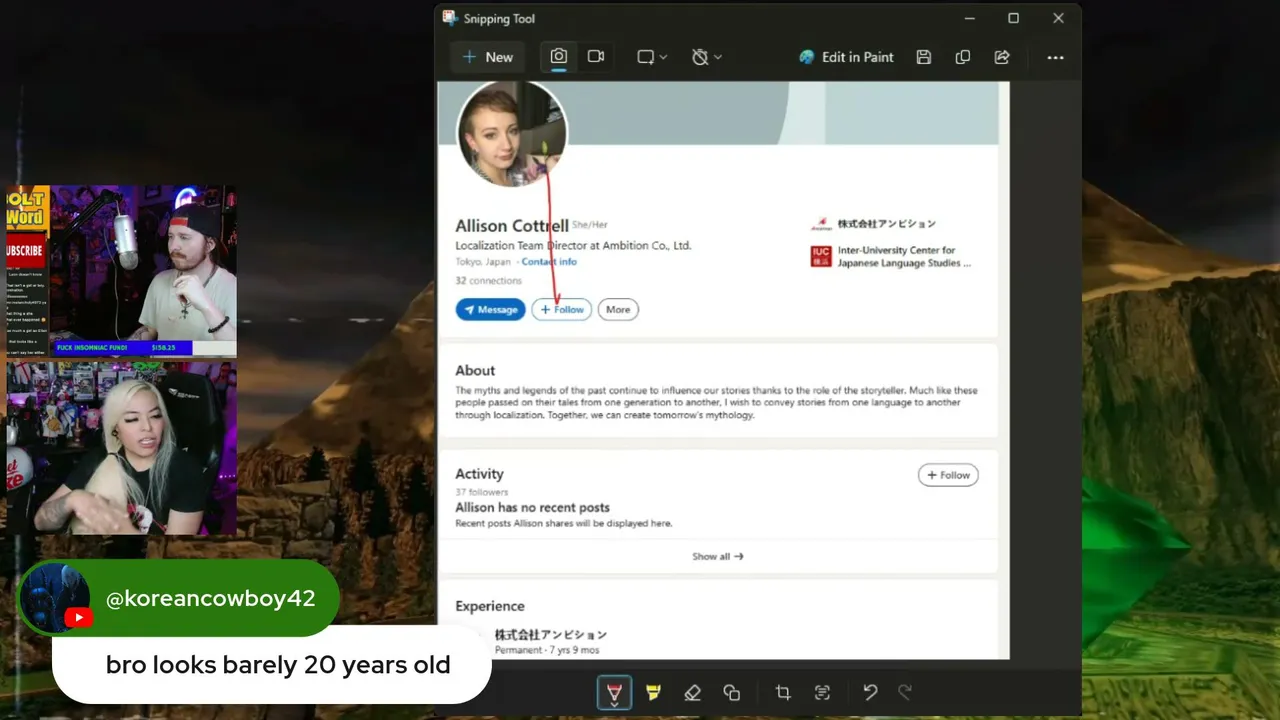Select the Eraser tool
This screenshot has height=720, width=1280.
pos(692,693)
